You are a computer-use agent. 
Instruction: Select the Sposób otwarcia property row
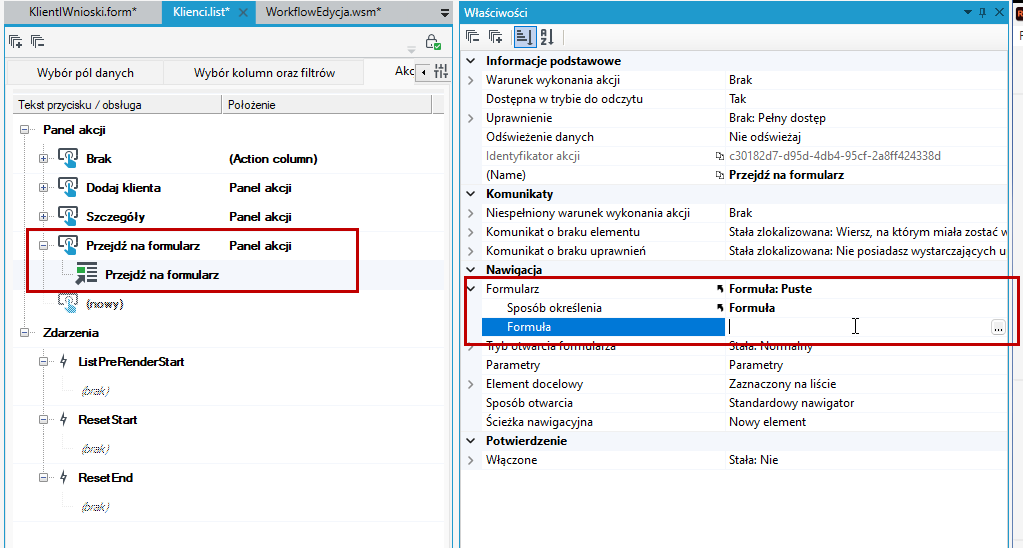(x=744, y=403)
